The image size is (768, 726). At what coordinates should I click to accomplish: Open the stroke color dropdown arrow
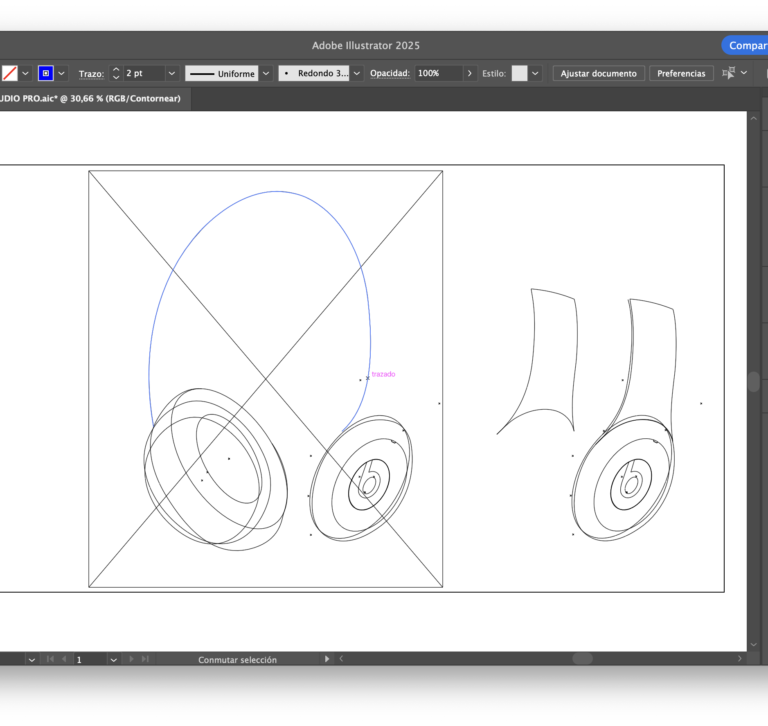pyautogui.click(x=62, y=73)
